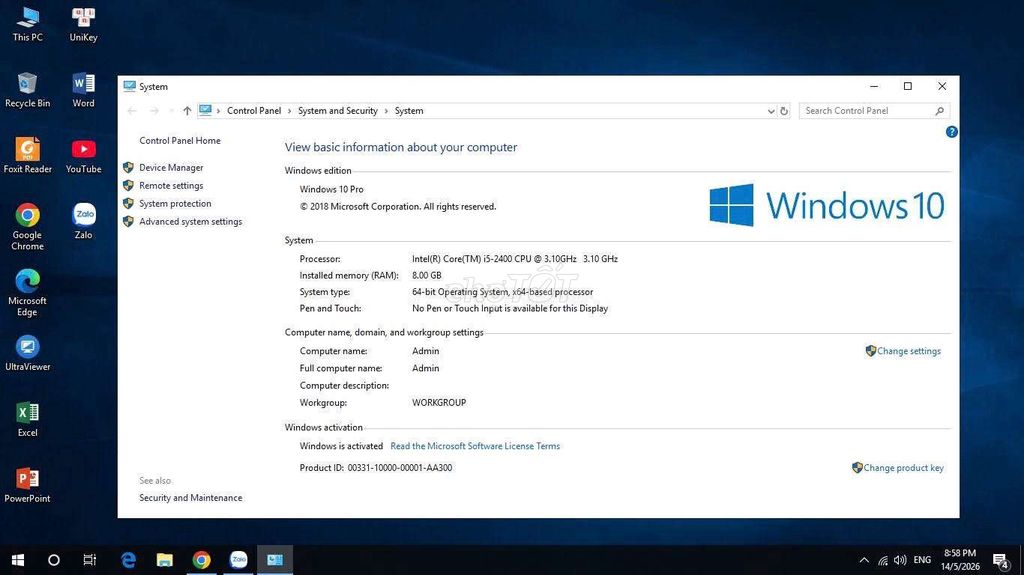Open the Windows Start menu
This screenshot has width=1024, height=575.
click(18, 560)
